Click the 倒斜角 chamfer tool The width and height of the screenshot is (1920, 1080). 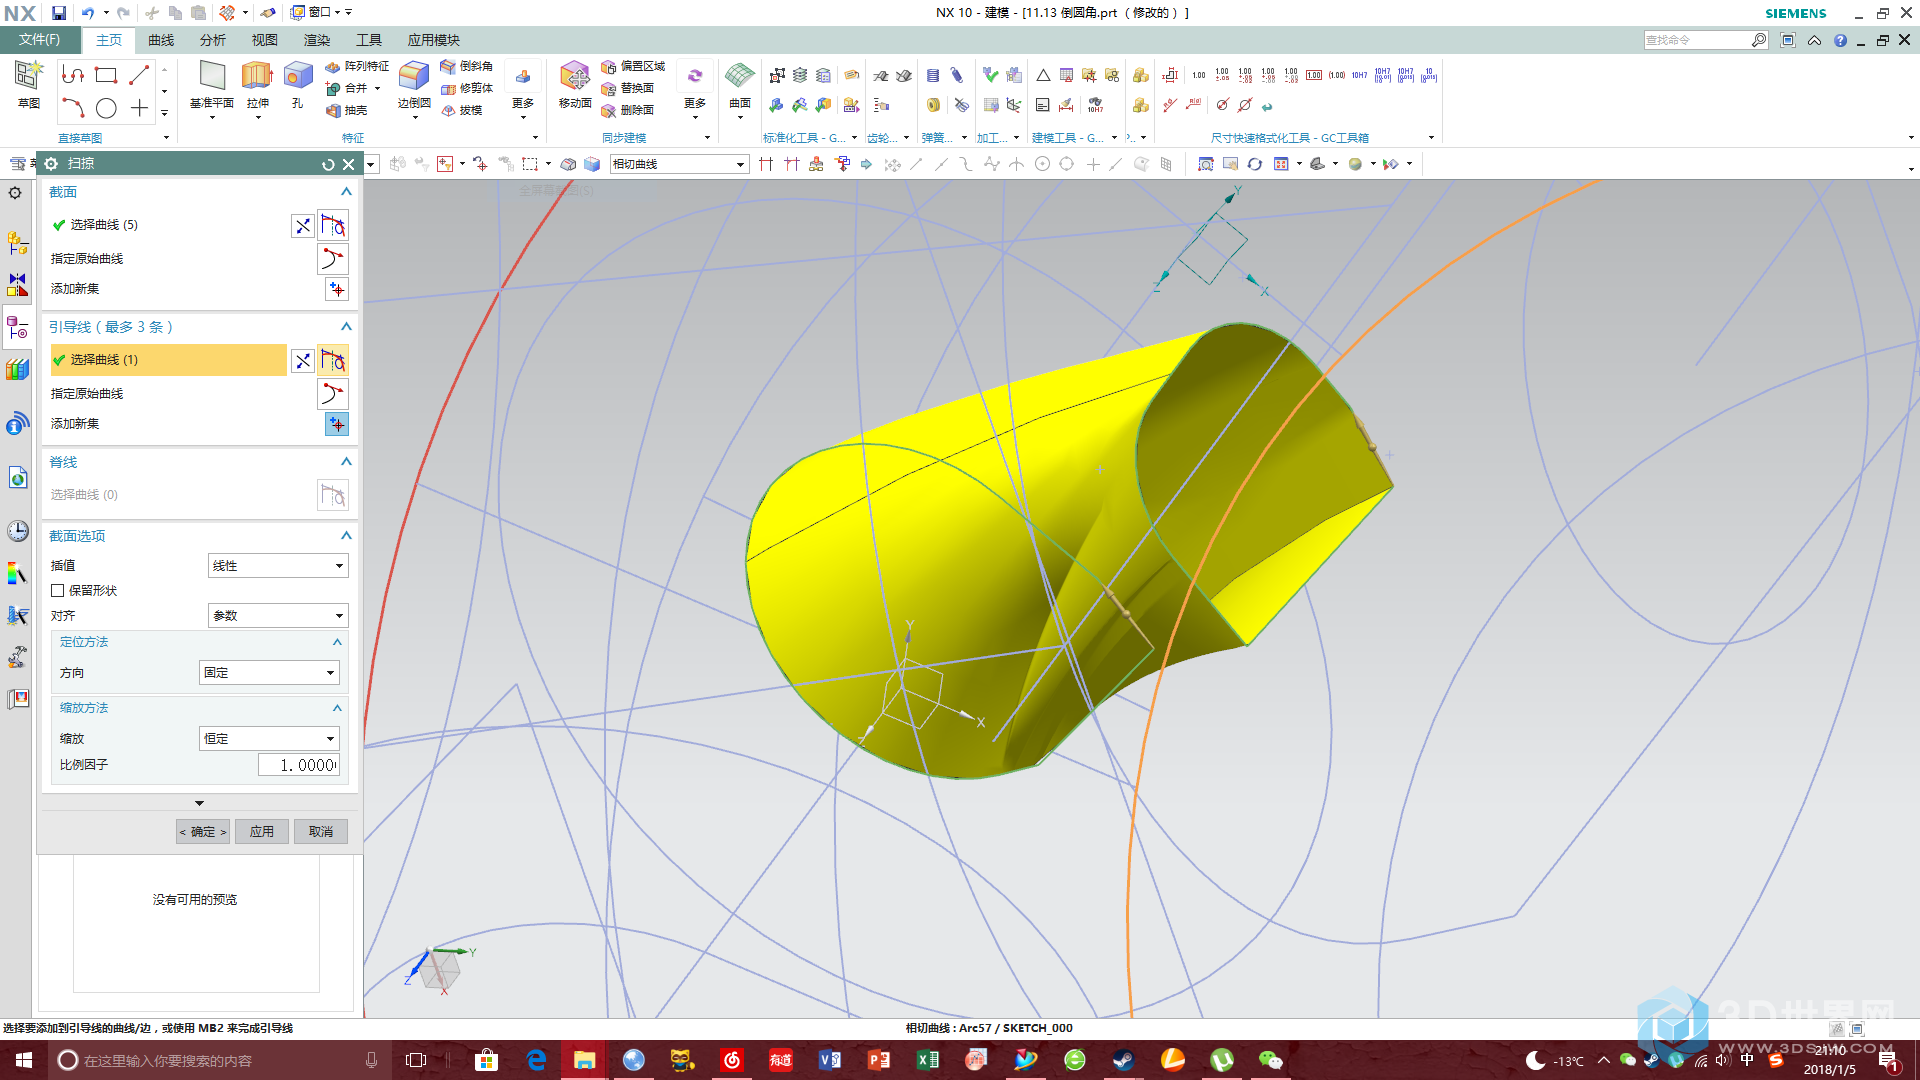tap(466, 66)
